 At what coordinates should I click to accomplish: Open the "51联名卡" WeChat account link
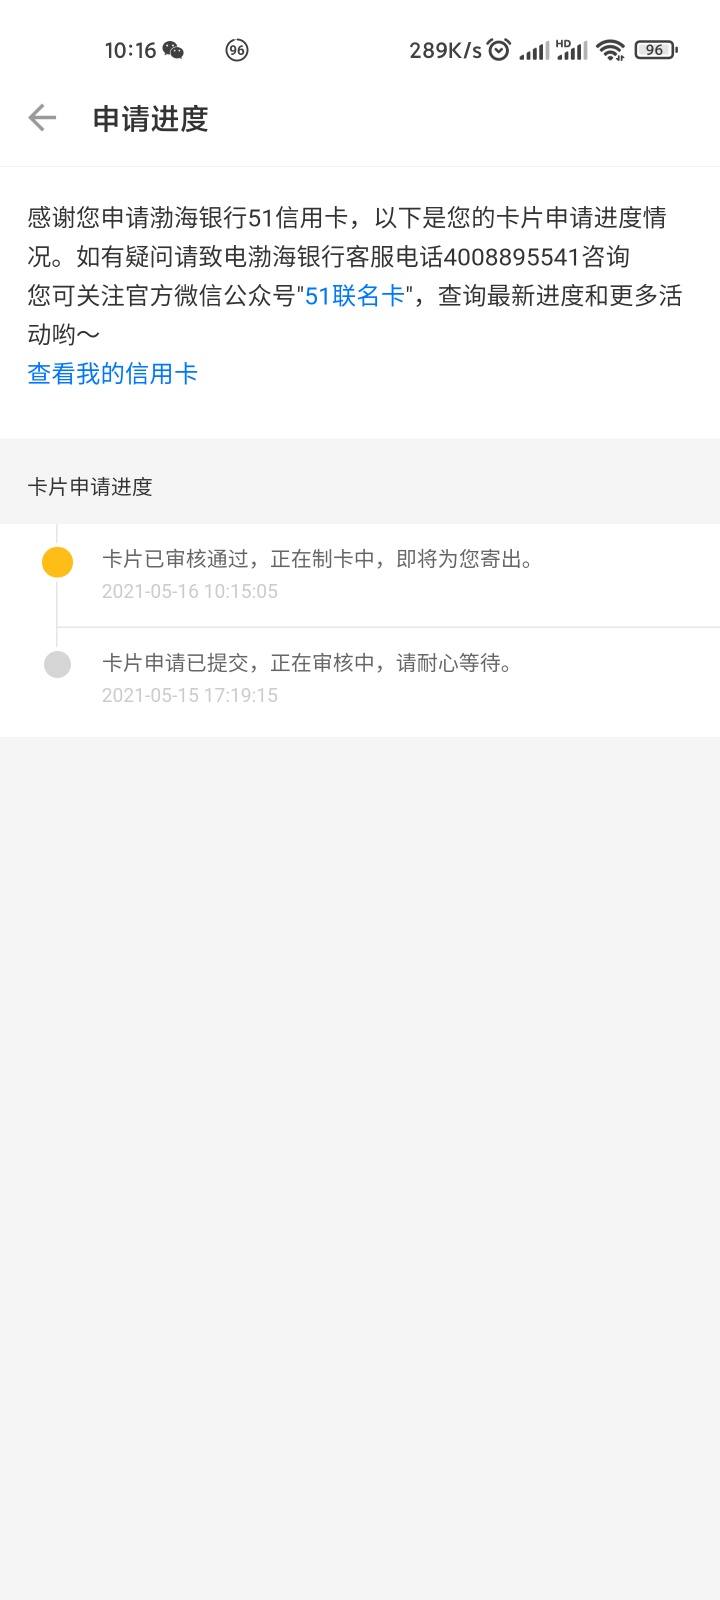click(x=355, y=296)
